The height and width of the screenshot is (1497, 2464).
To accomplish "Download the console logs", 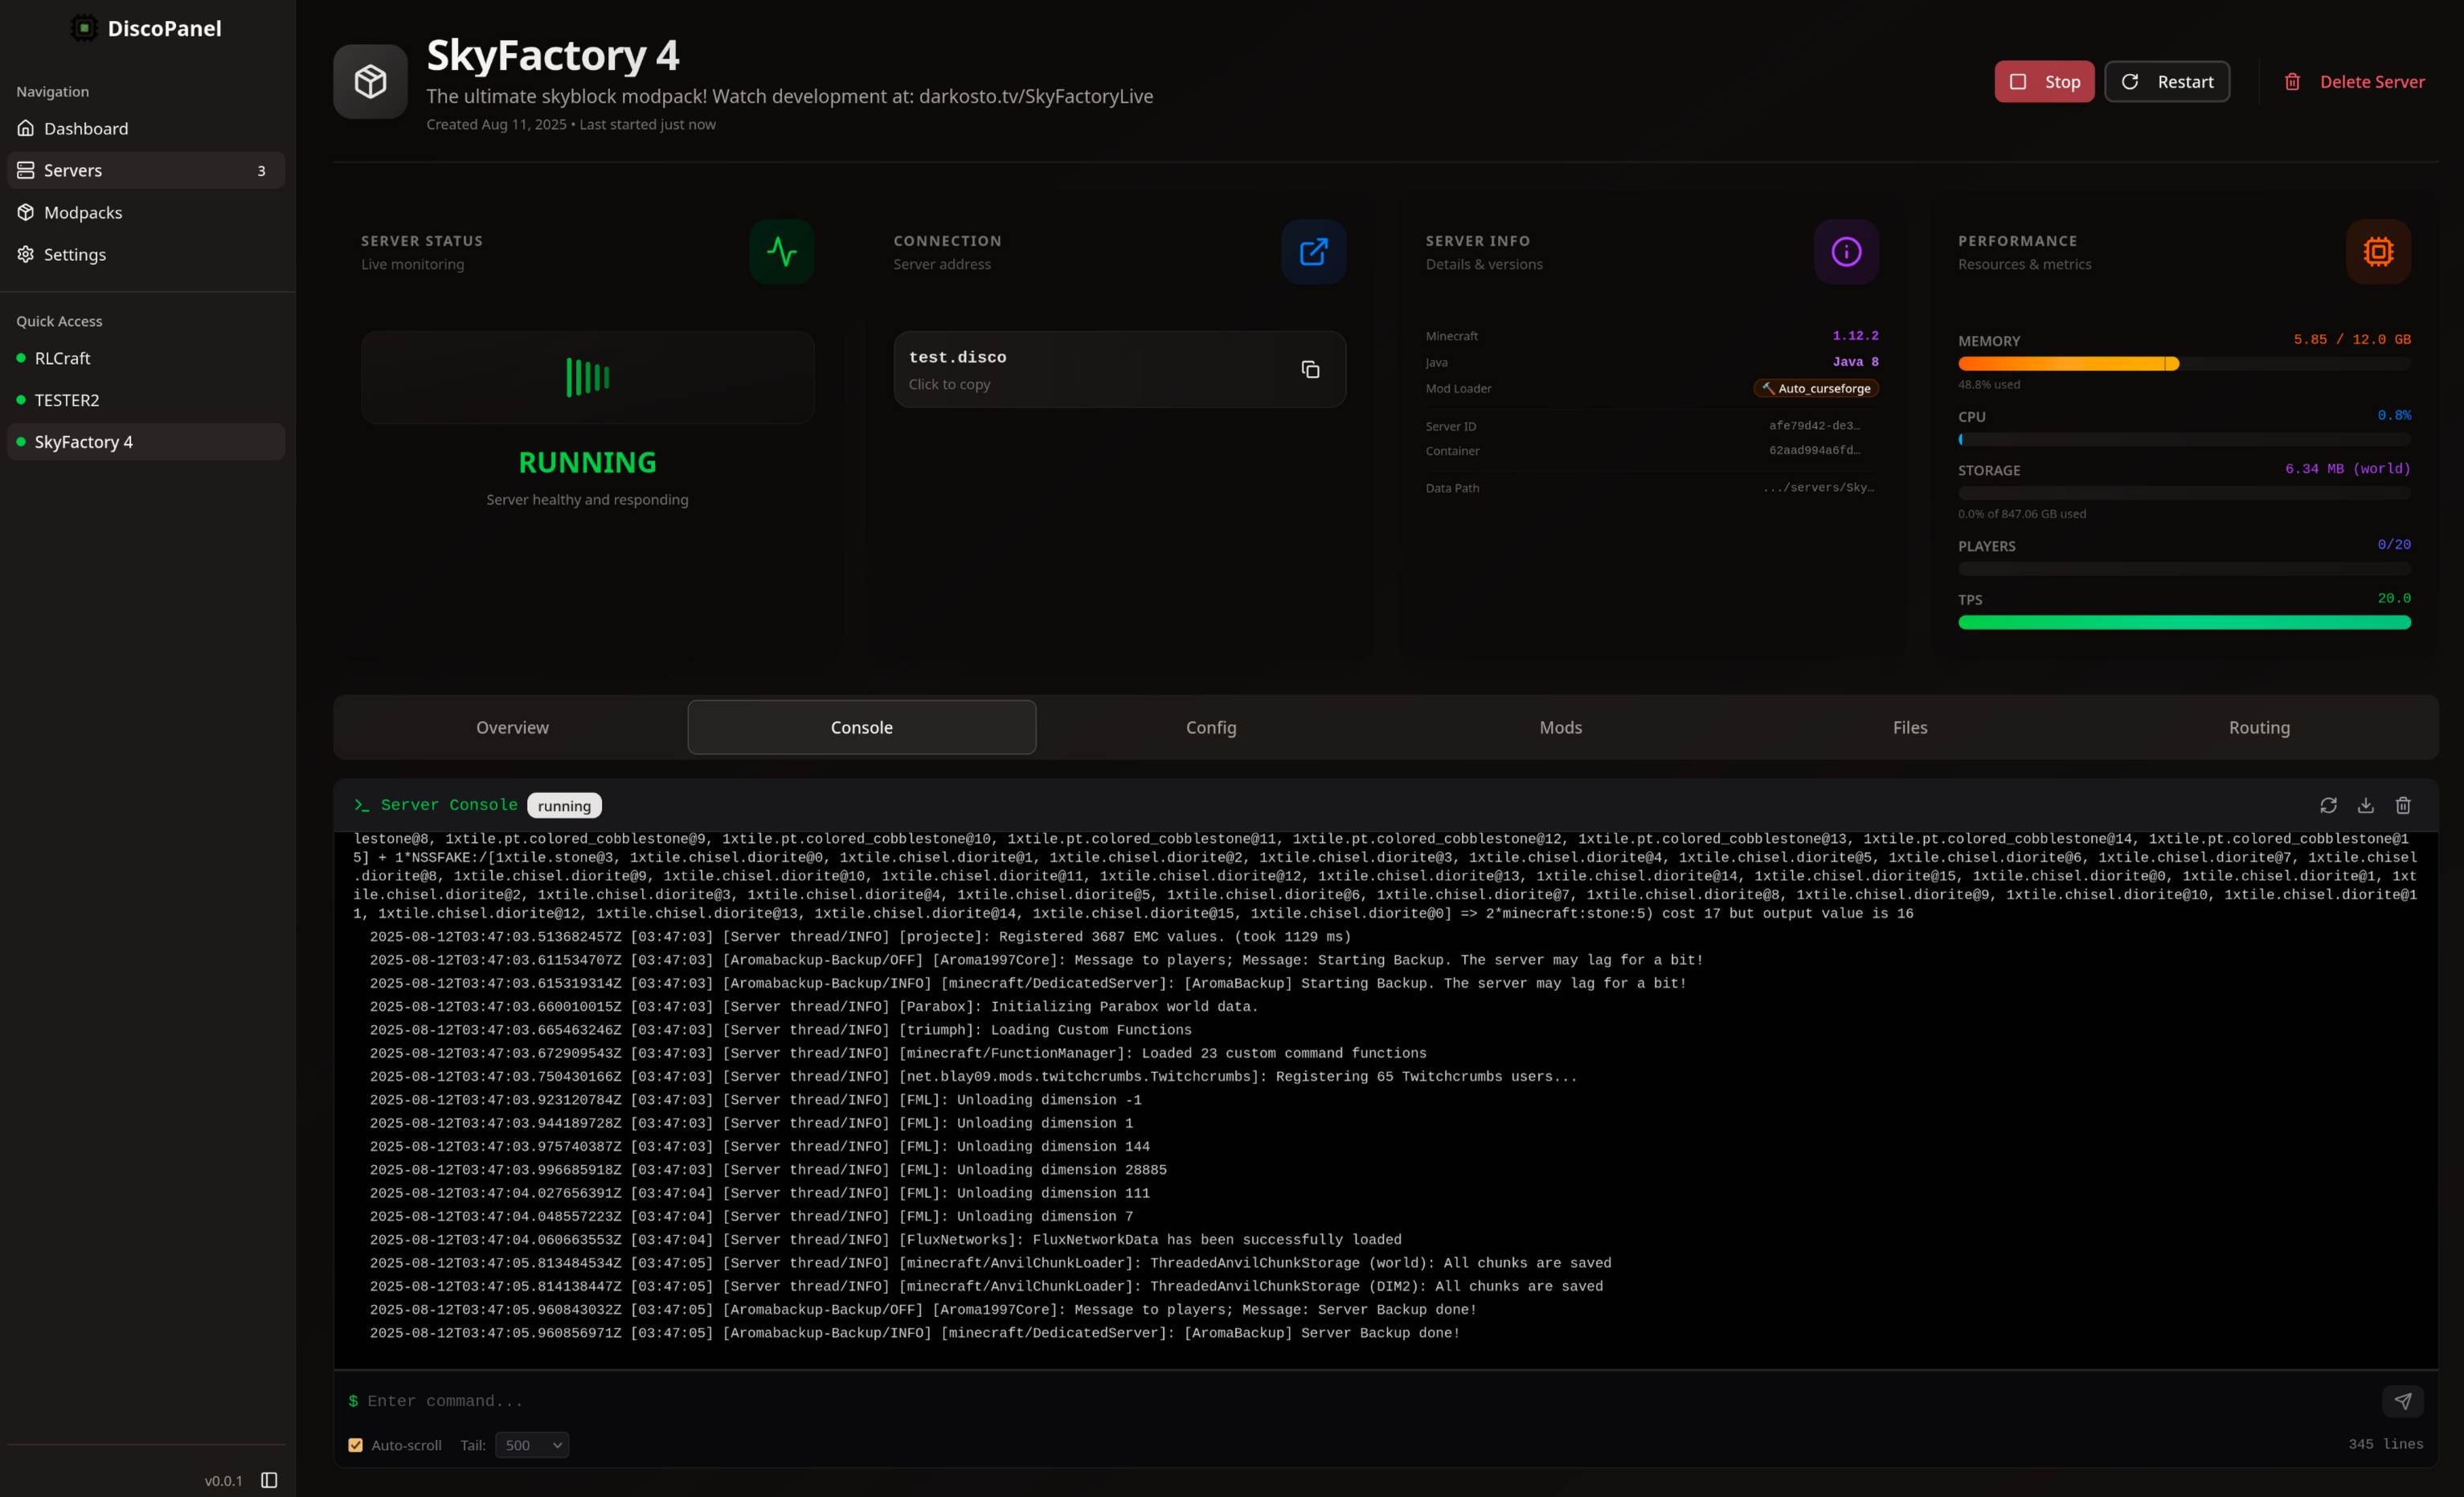I will [x=2365, y=805].
